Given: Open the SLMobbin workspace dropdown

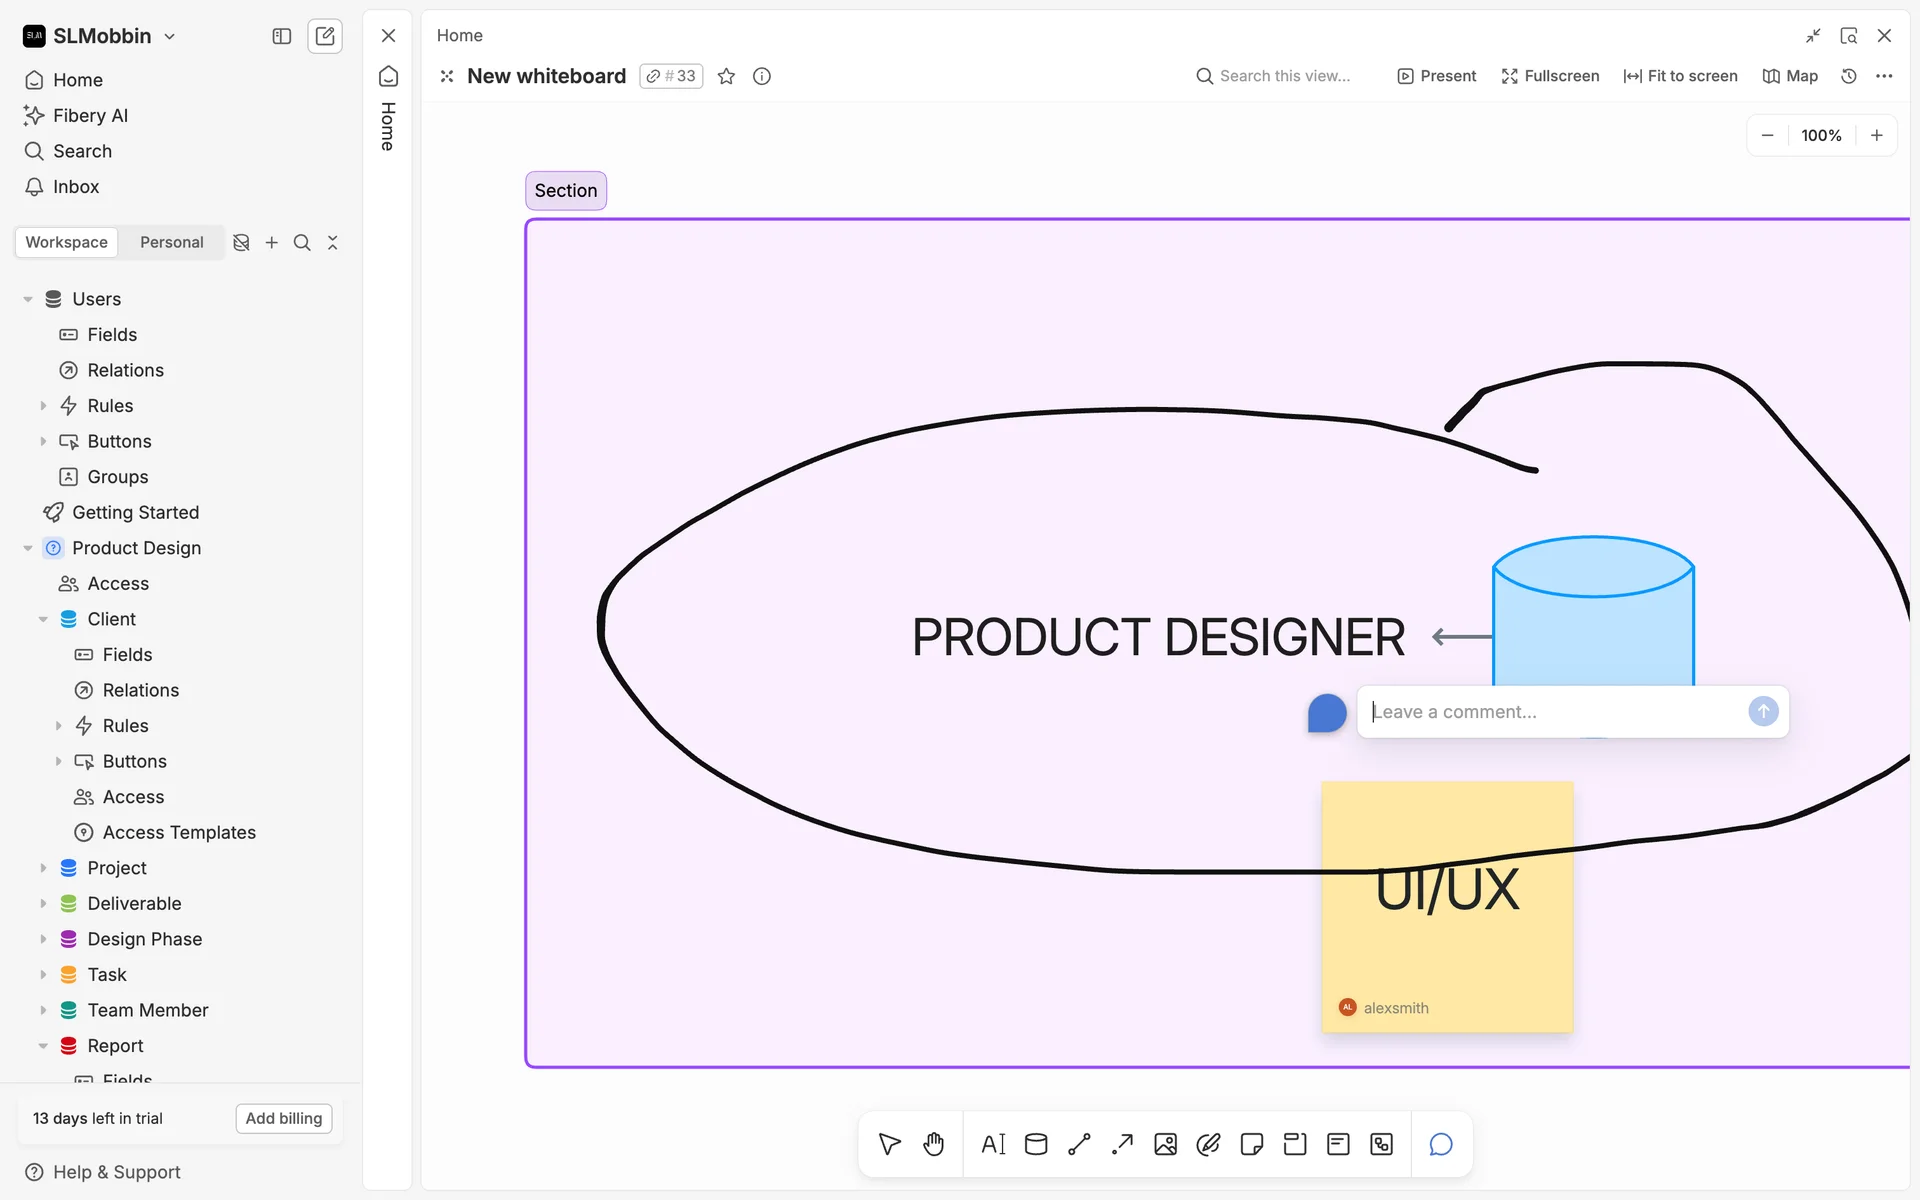Looking at the screenshot, I should point(100,36).
